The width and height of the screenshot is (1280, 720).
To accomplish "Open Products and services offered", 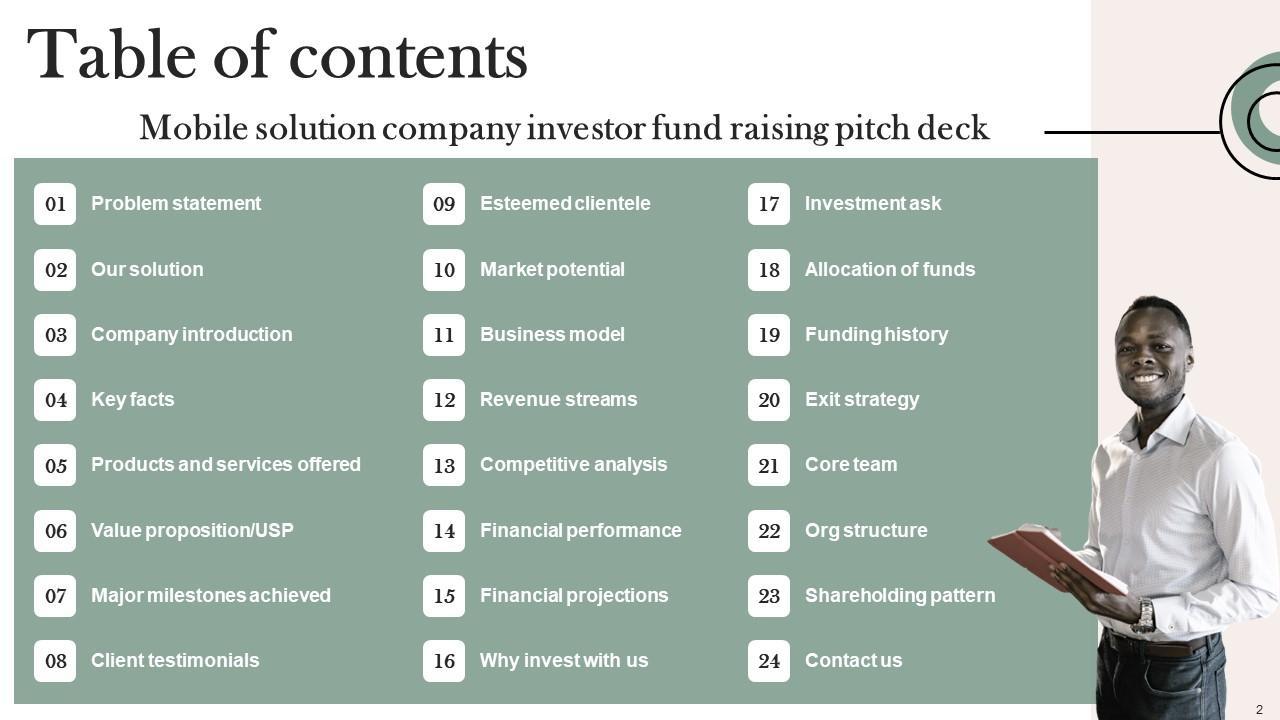I will pos(226,465).
